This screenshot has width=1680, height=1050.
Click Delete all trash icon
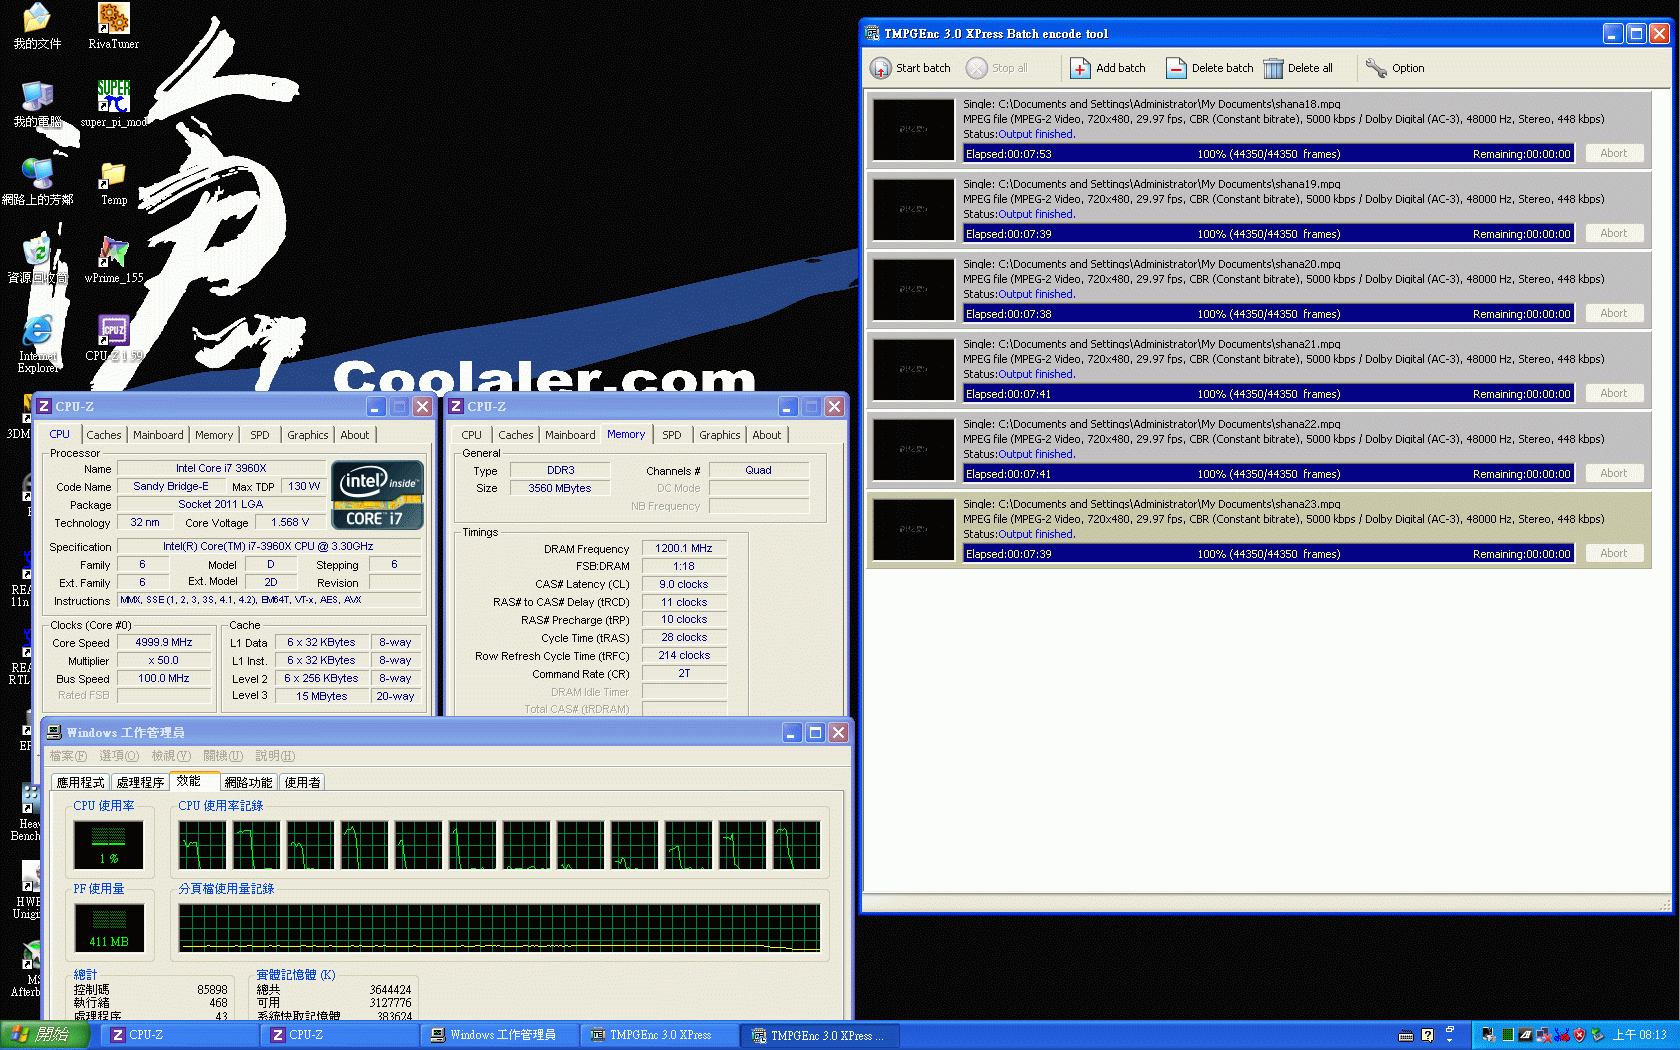click(x=1273, y=68)
